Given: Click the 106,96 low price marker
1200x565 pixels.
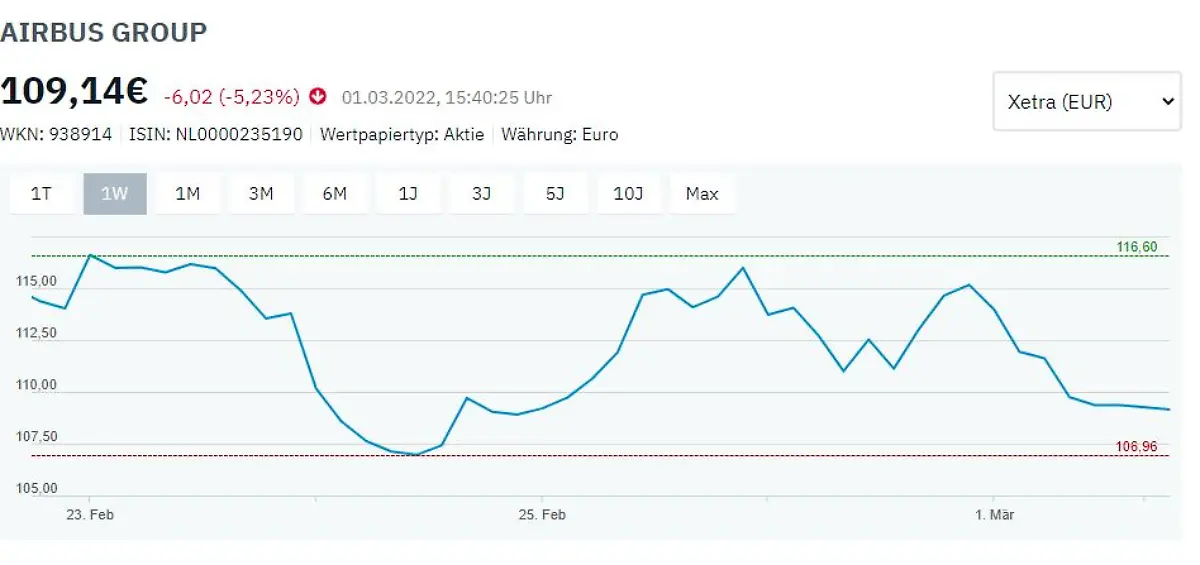Looking at the screenshot, I should click(1136, 447).
